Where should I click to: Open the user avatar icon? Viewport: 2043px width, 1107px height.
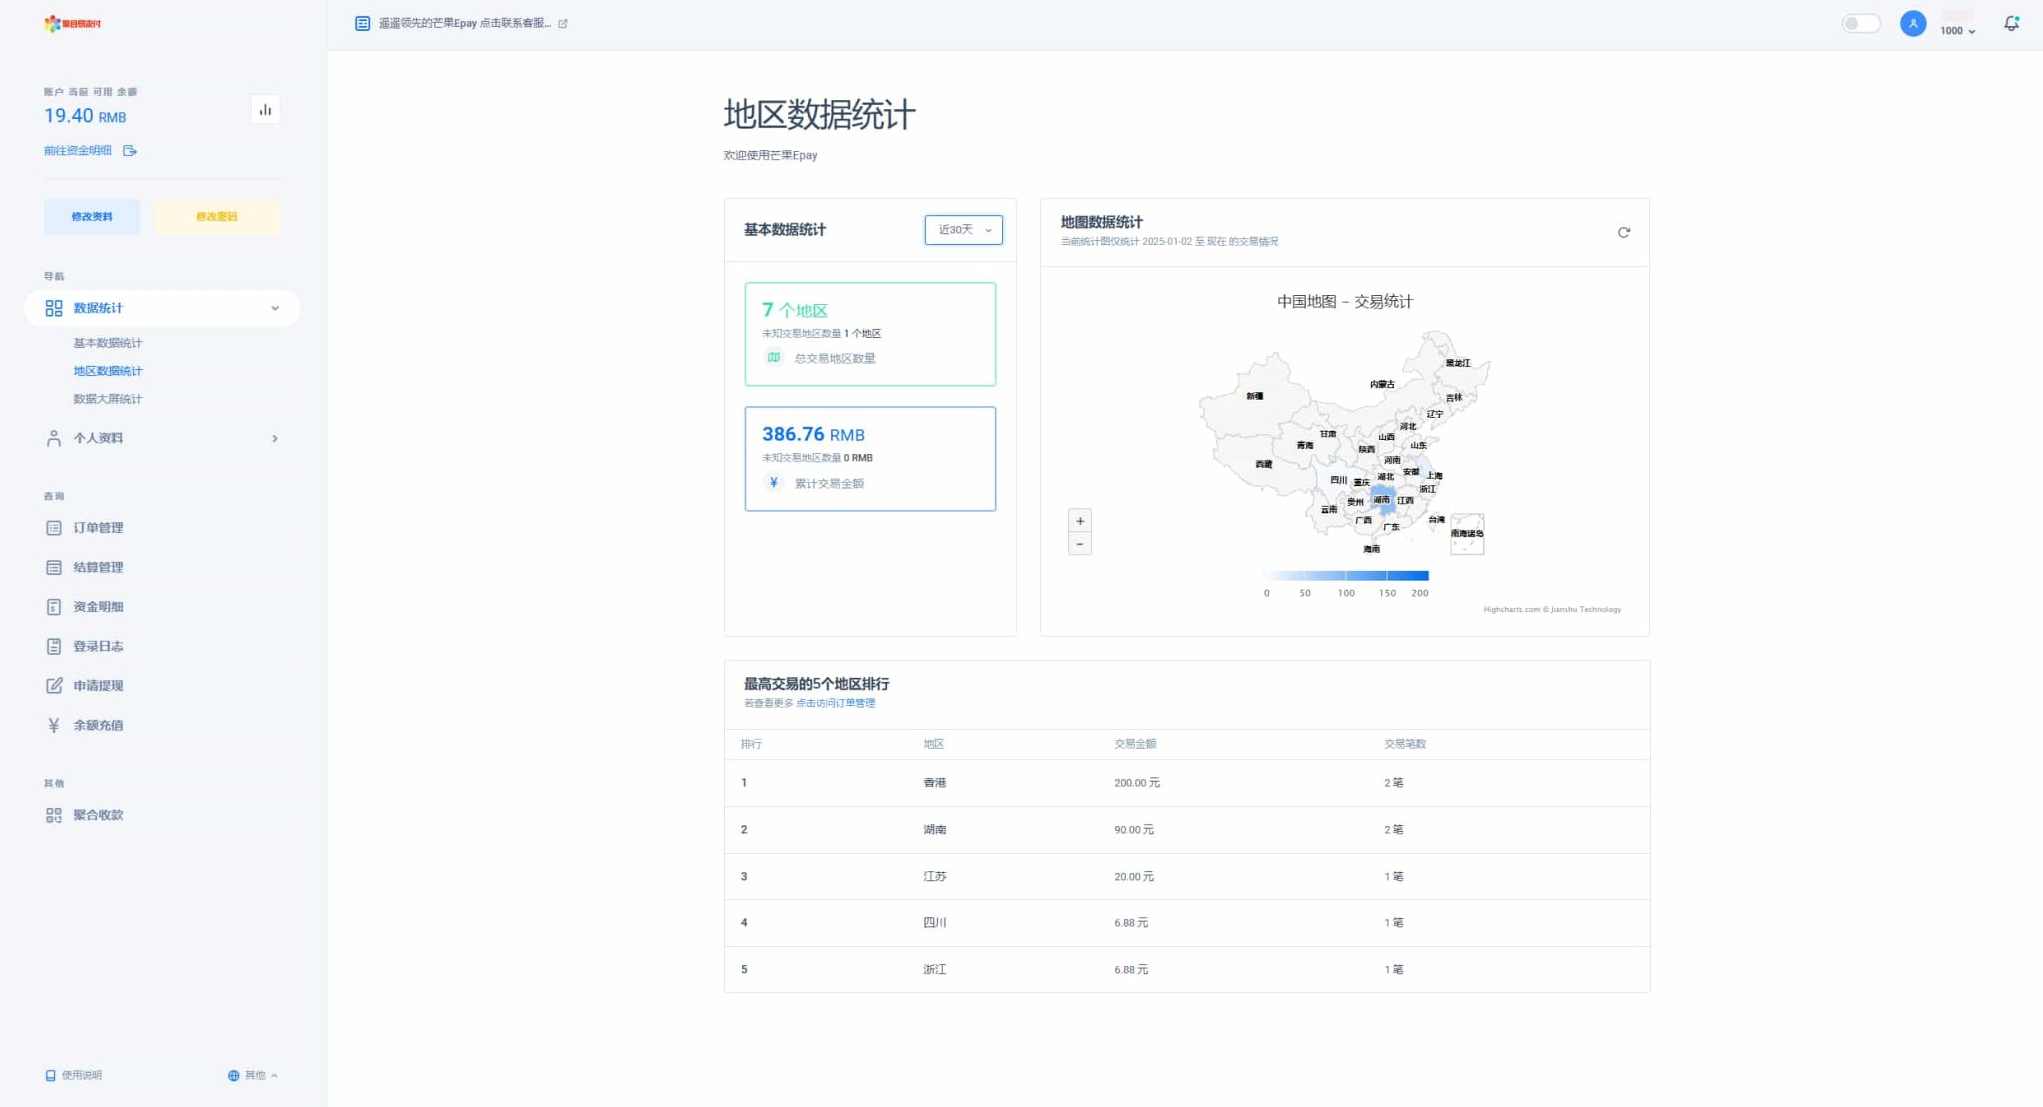click(x=1912, y=23)
